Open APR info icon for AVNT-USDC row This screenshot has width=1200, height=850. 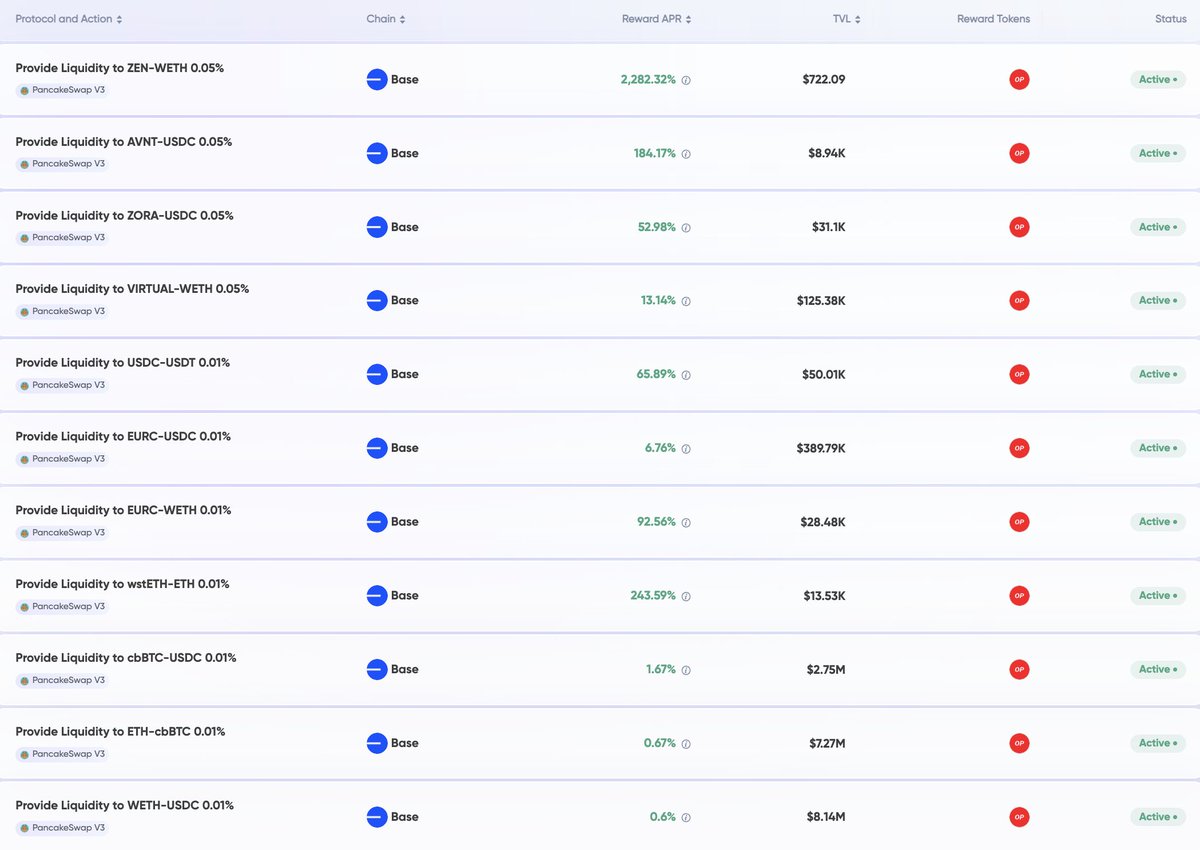click(x=686, y=154)
